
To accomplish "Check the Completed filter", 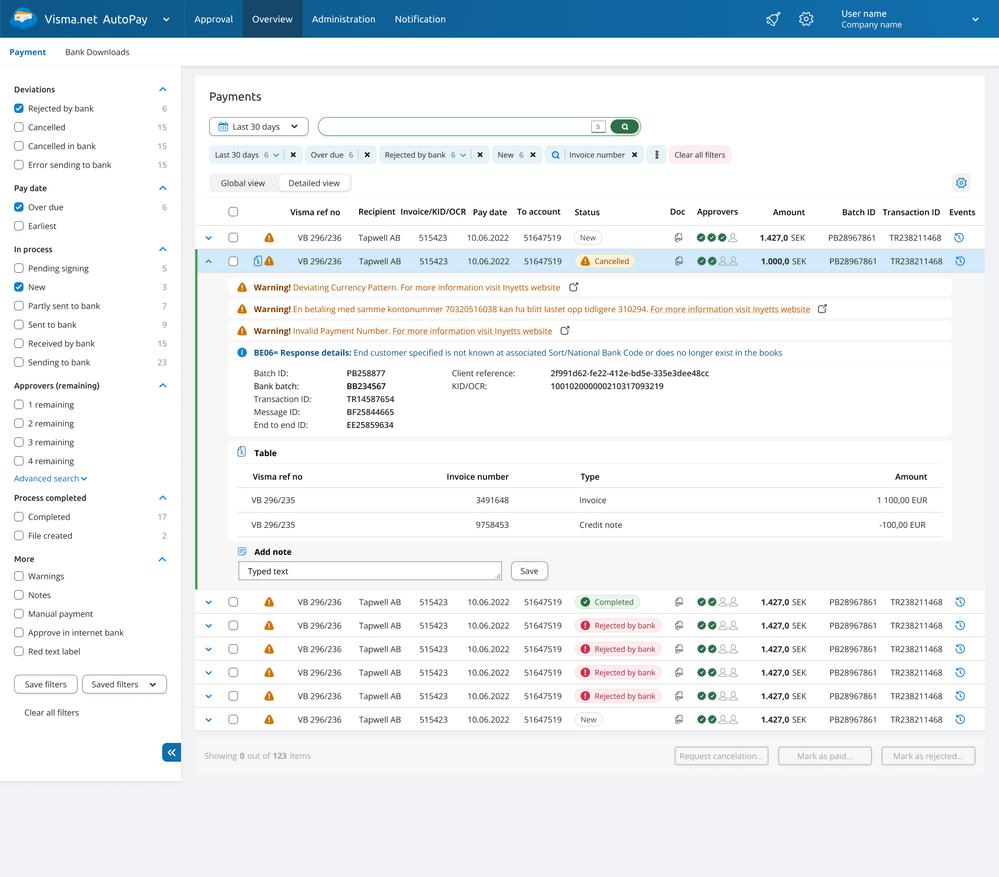I will (x=19, y=517).
